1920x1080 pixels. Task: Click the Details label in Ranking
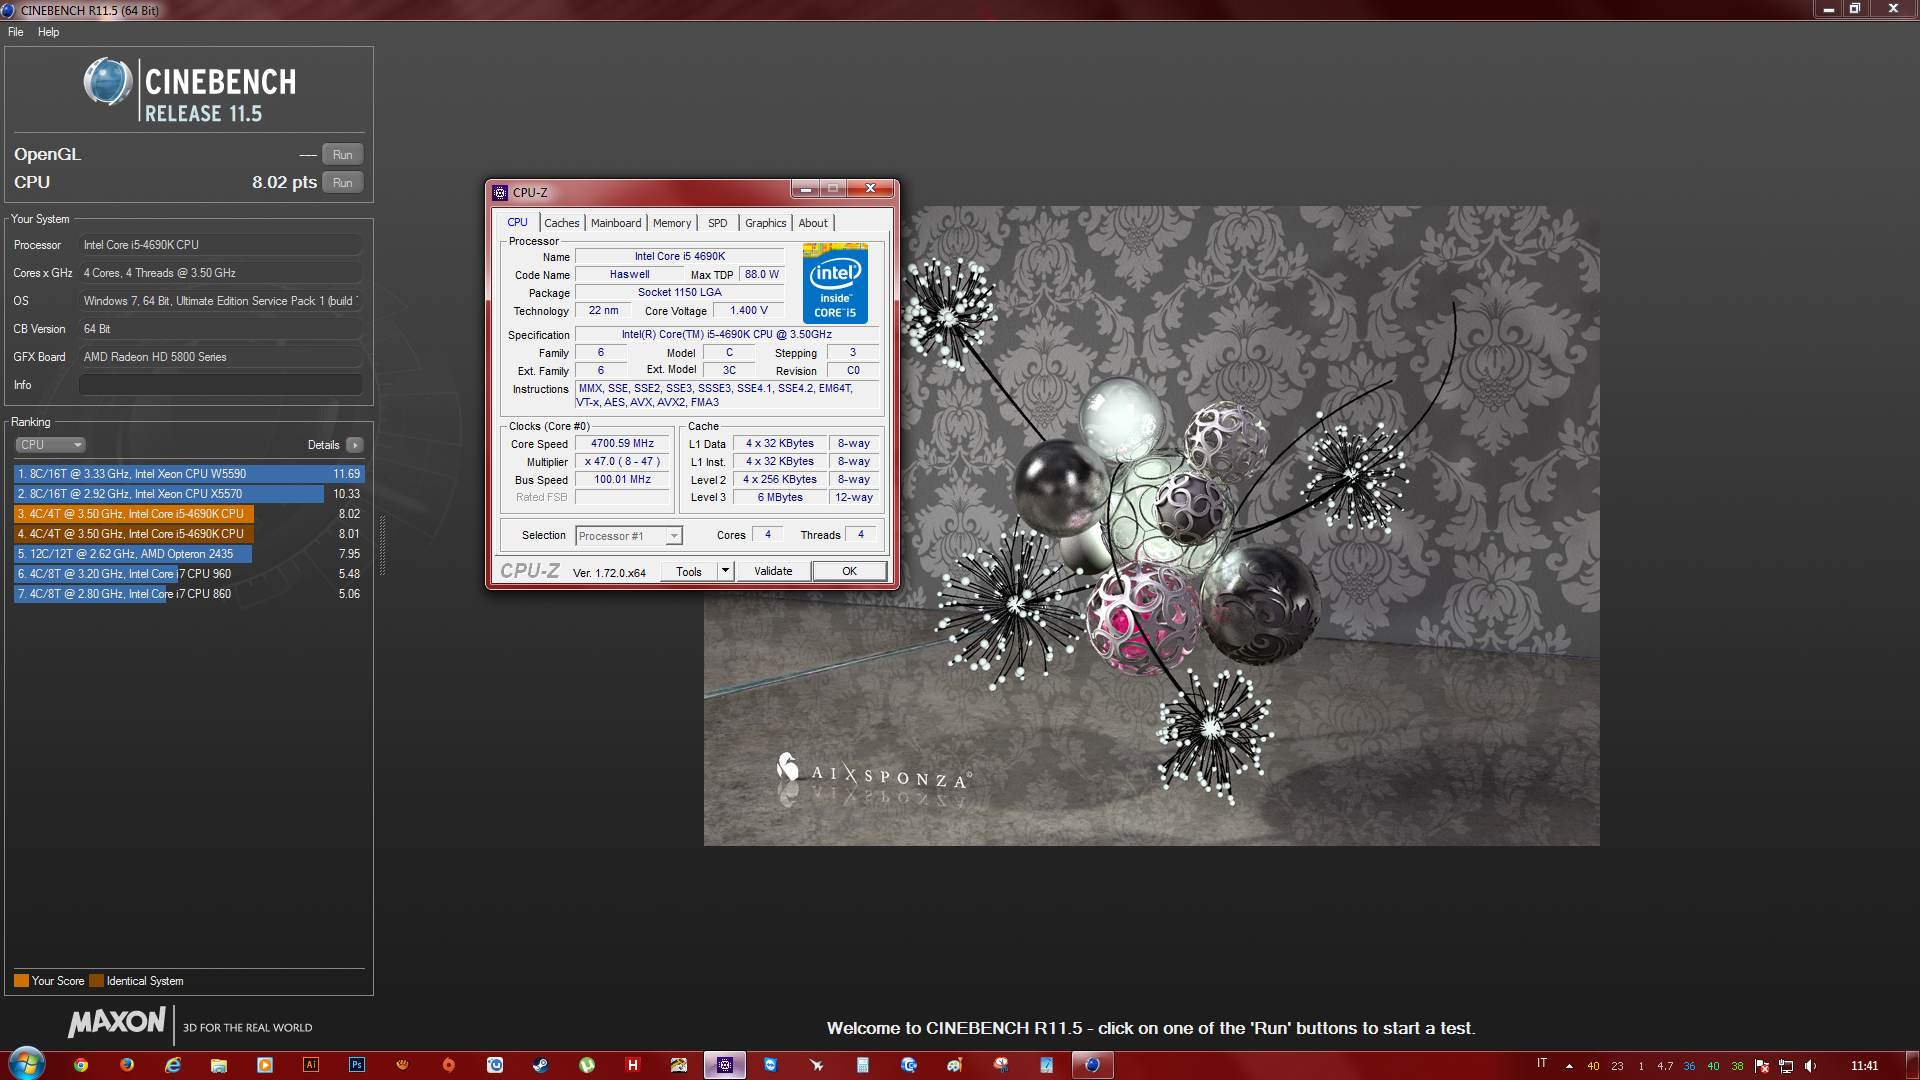(x=323, y=445)
